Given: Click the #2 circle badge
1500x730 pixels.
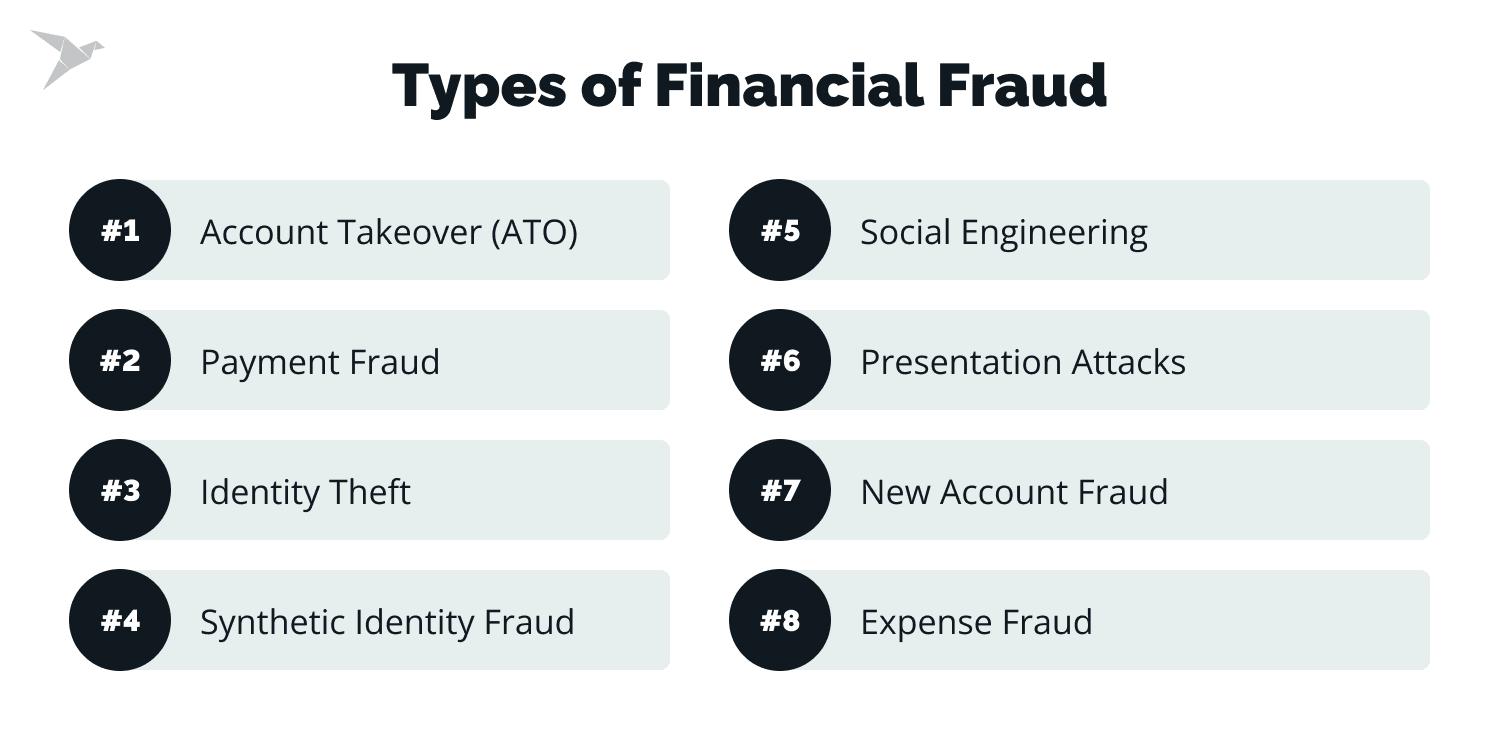Looking at the screenshot, I should [119, 360].
